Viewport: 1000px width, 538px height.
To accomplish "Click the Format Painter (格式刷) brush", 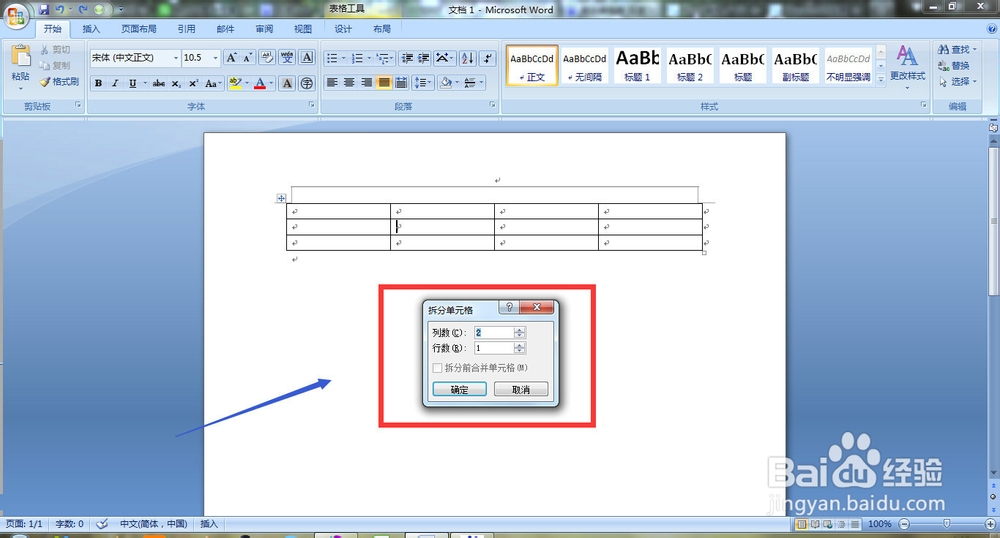I will 45,82.
